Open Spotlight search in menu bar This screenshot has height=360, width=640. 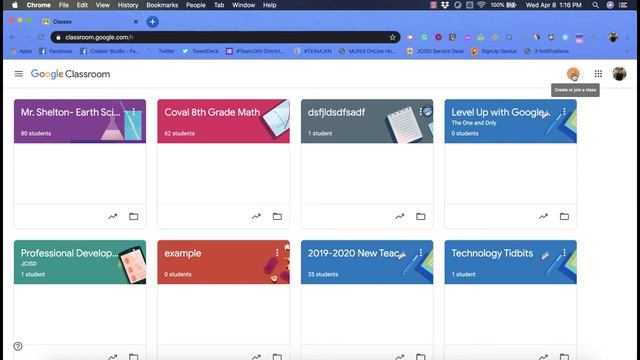click(596, 5)
